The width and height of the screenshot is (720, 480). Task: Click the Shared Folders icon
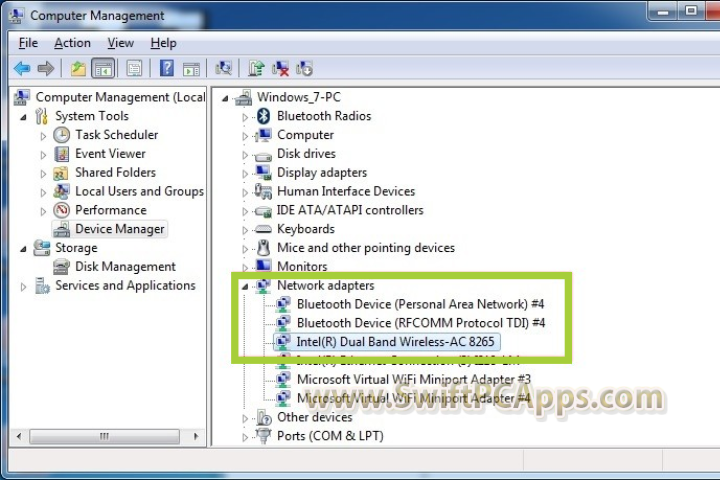(x=61, y=173)
